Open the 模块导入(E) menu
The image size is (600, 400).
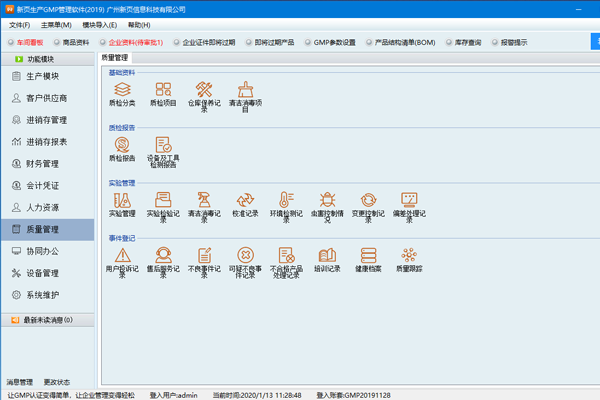(x=99, y=25)
